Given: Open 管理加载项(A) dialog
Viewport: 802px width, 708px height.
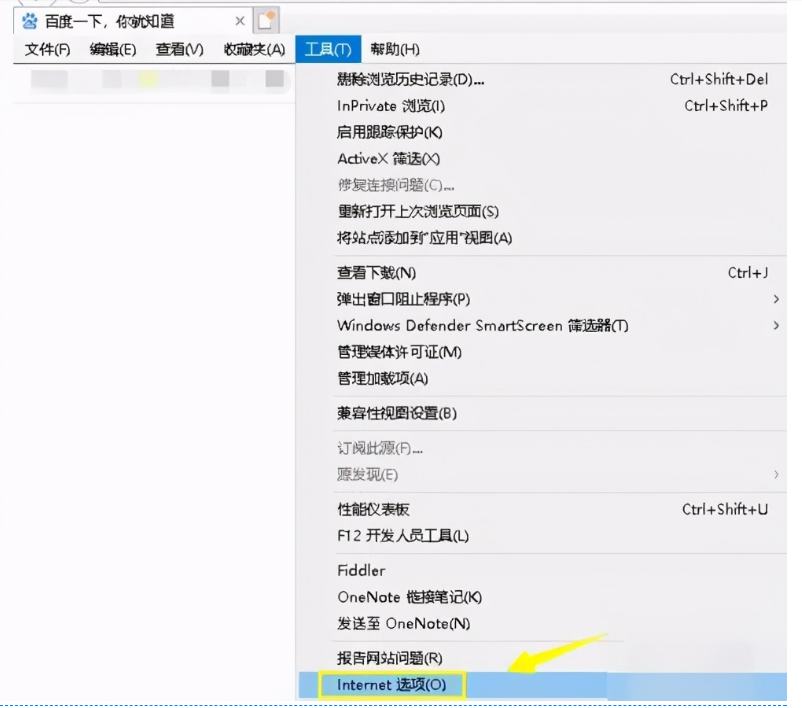Looking at the screenshot, I should (x=382, y=378).
